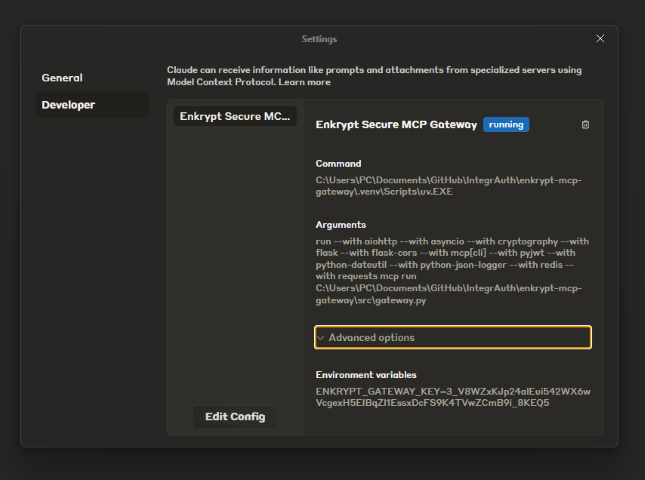Viewport: 645px width, 480px height.
Task: Select Enkrypt Secure MC... server in list
Action: point(235,116)
